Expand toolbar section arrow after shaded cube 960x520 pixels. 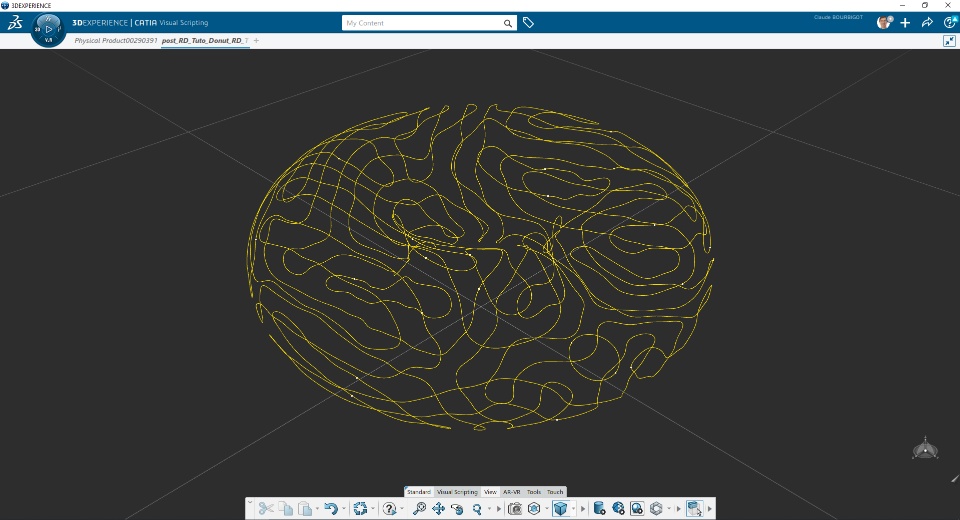pos(583,508)
